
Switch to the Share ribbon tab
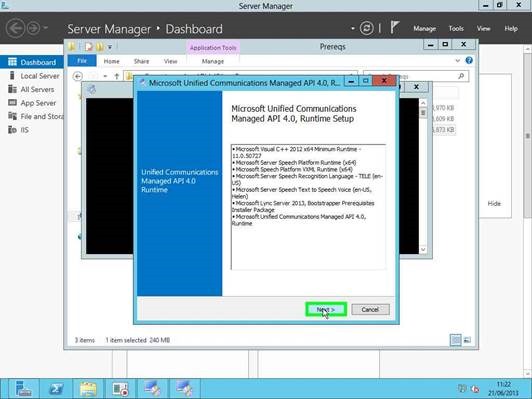click(141, 61)
